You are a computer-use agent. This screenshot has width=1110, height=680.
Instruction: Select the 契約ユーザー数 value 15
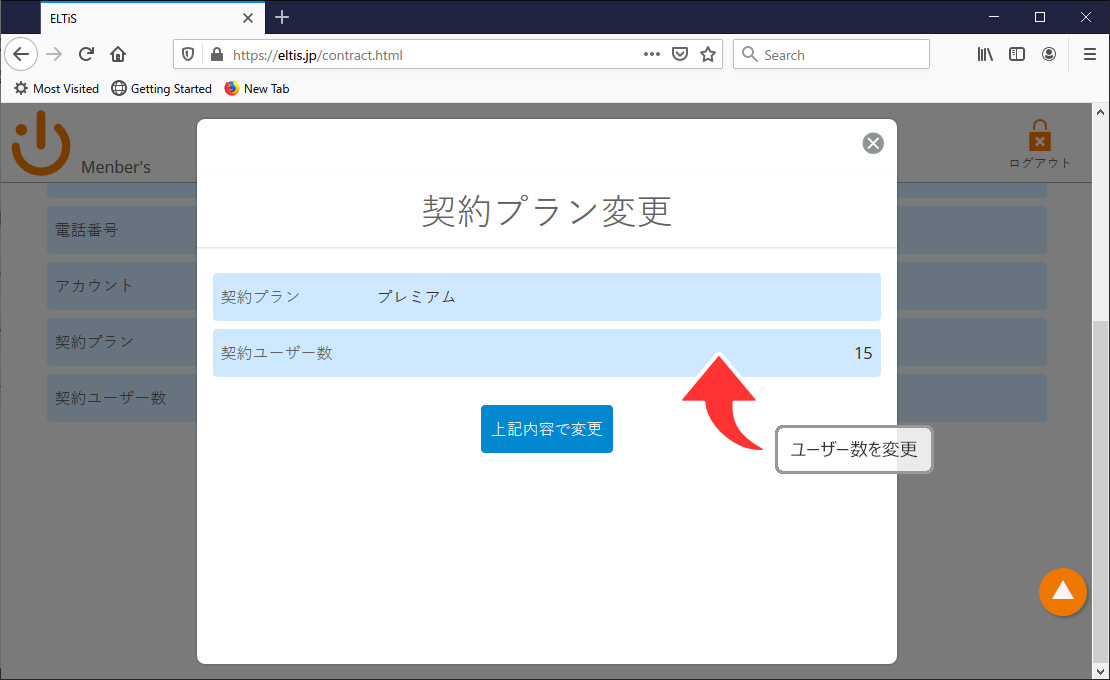(x=863, y=353)
